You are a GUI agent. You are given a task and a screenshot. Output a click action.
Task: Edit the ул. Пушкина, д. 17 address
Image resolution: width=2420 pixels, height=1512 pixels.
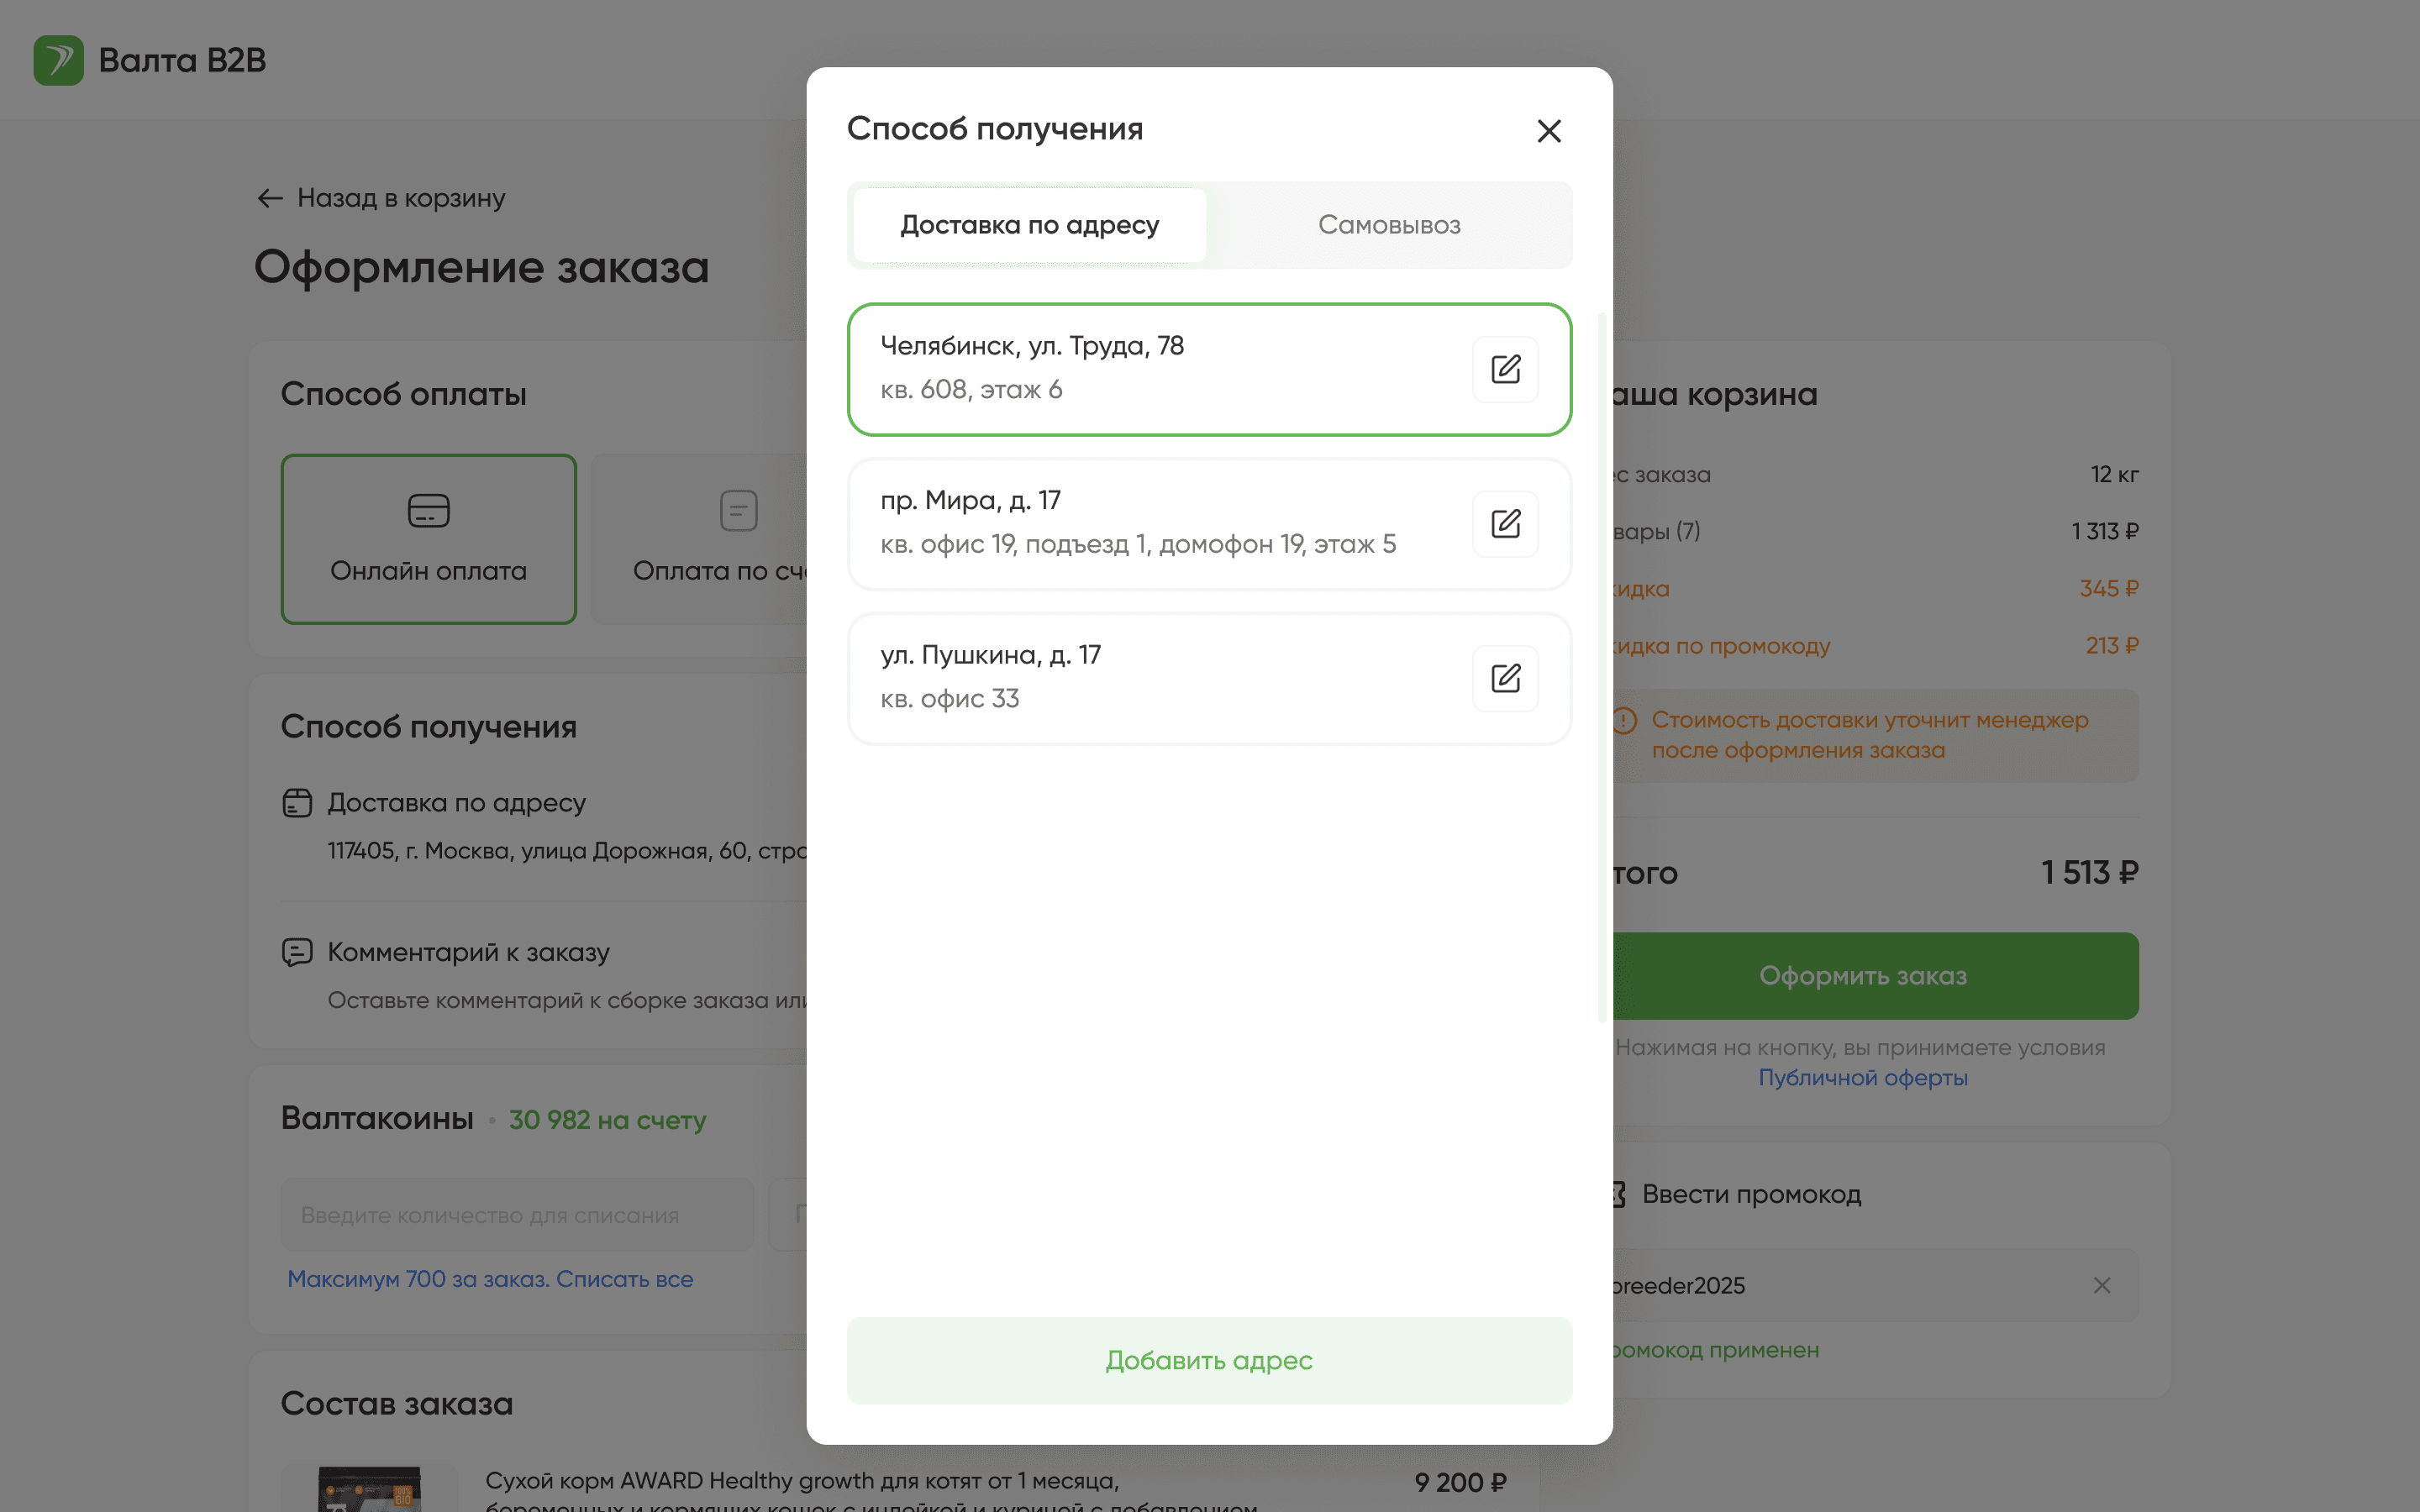(1505, 678)
